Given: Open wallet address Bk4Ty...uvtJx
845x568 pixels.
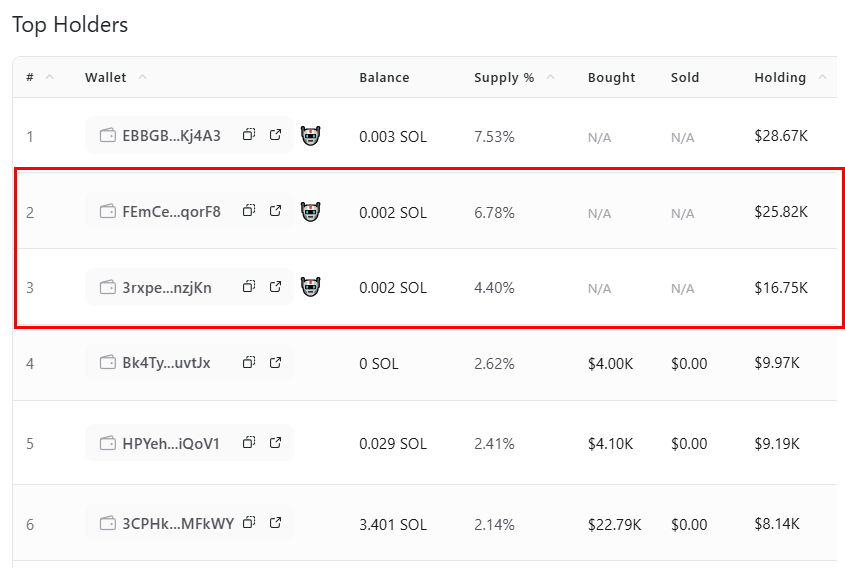Looking at the screenshot, I should (x=167, y=363).
